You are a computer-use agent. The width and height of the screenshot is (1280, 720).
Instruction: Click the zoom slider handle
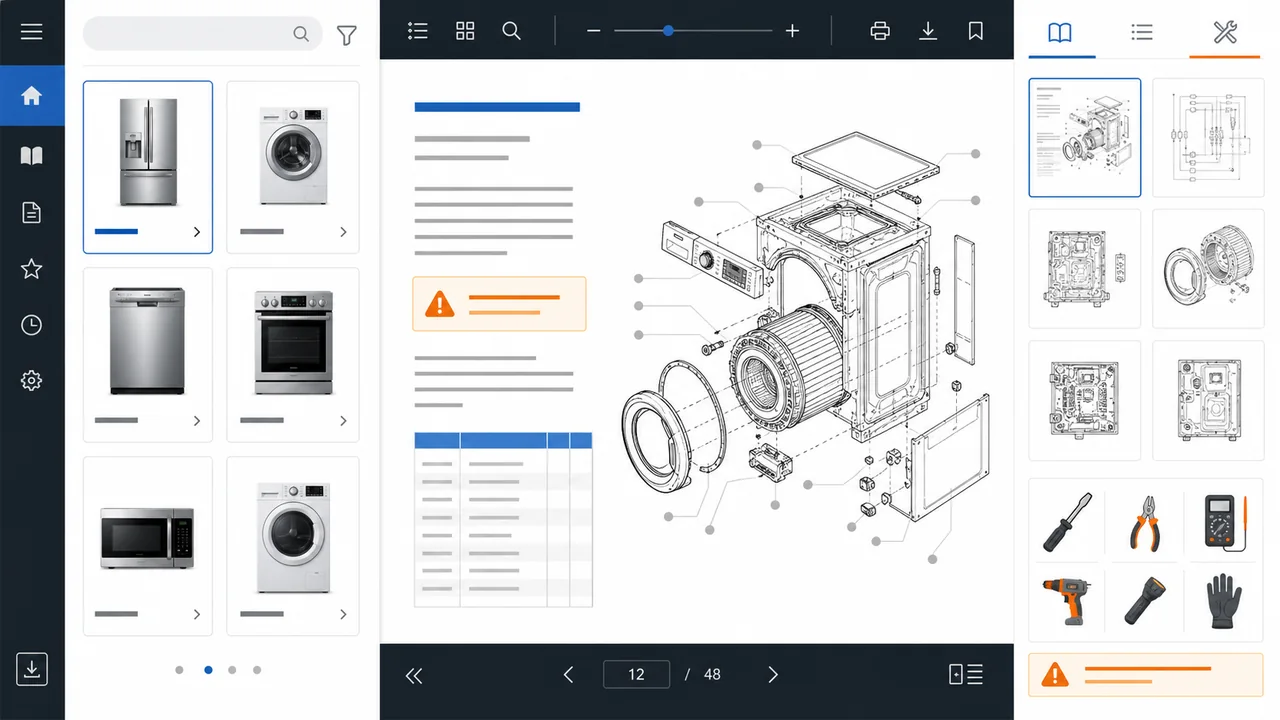668,31
